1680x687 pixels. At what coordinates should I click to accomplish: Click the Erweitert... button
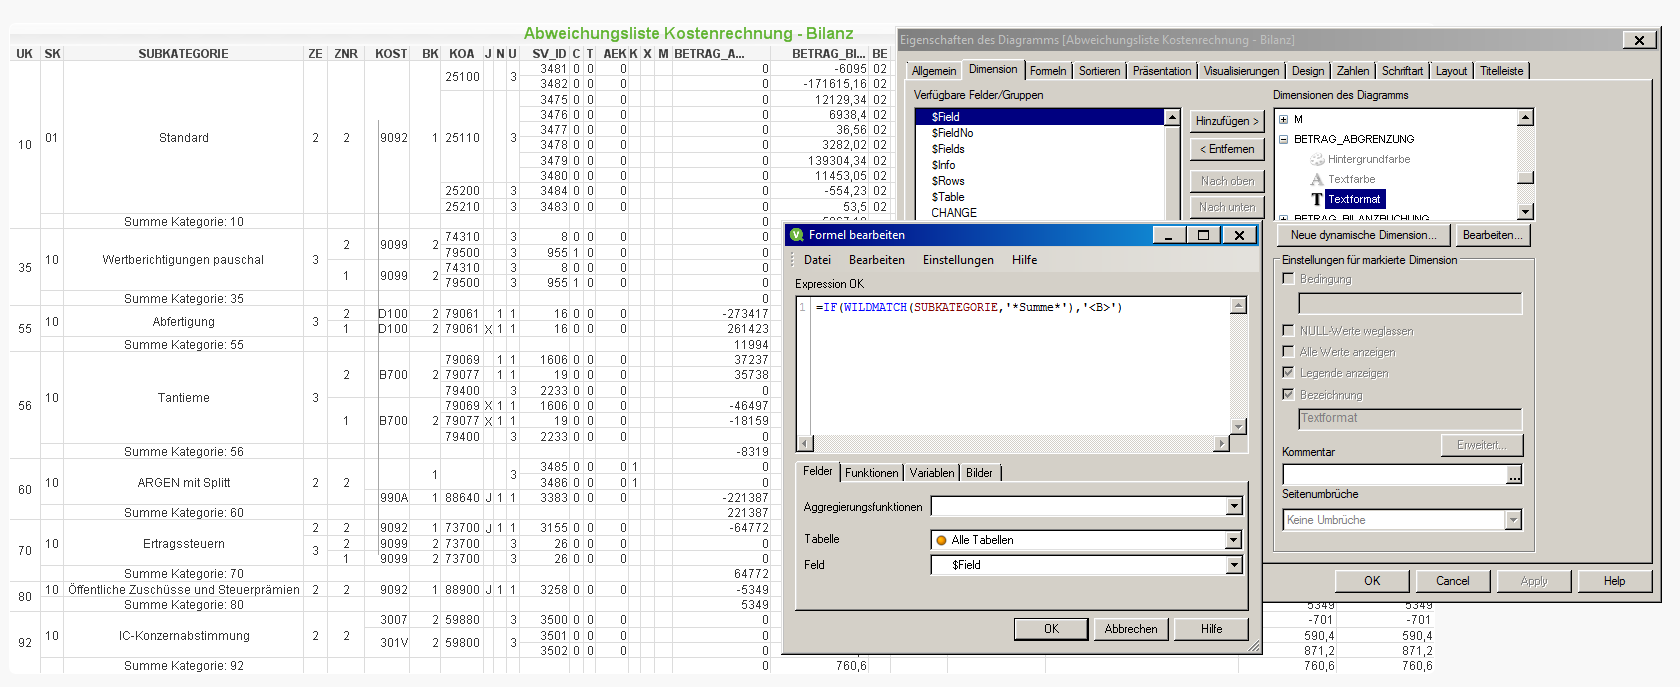pos(1481,445)
